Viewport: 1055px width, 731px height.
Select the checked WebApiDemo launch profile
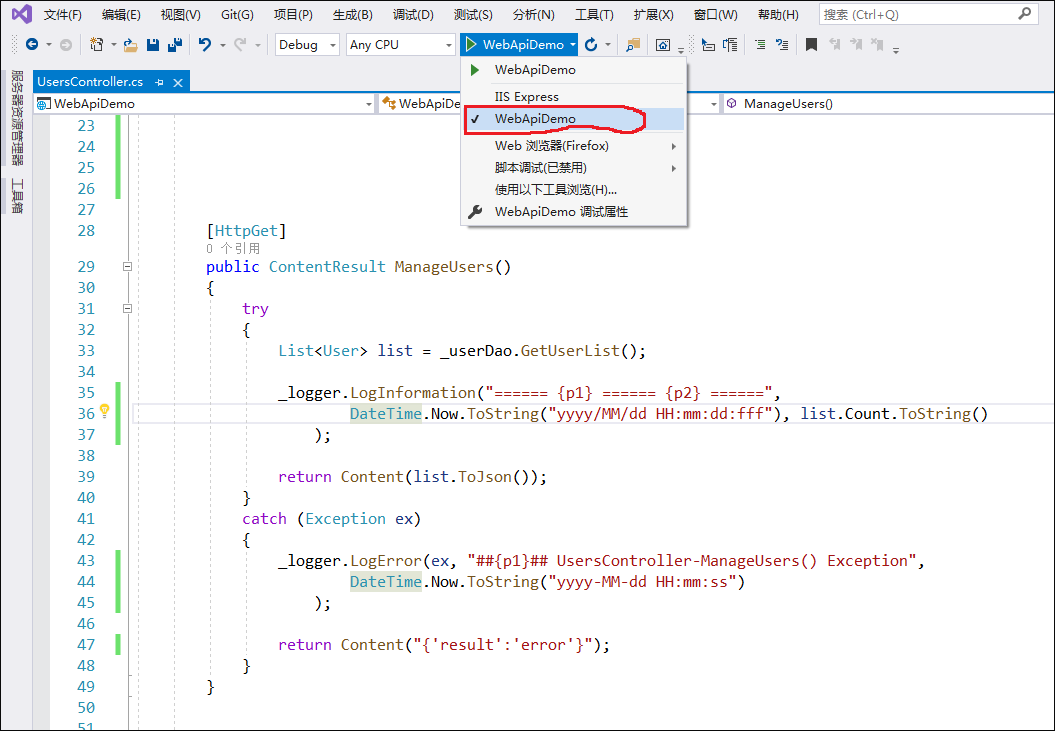coord(574,119)
